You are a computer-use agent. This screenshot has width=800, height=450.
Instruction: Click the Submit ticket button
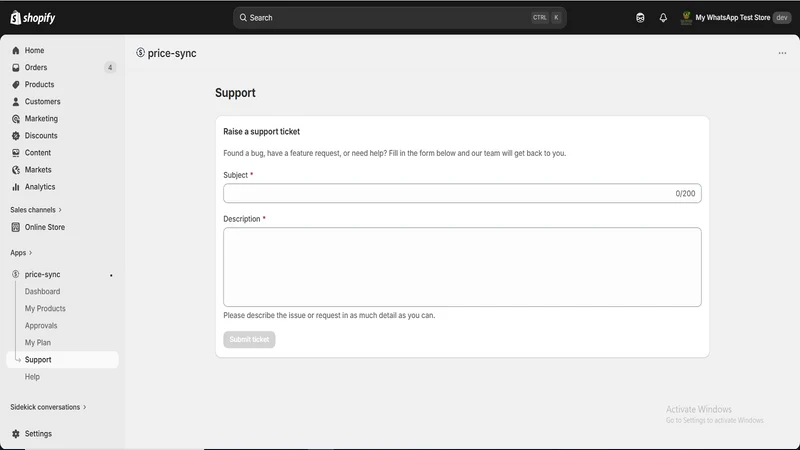(x=249, y=339)
